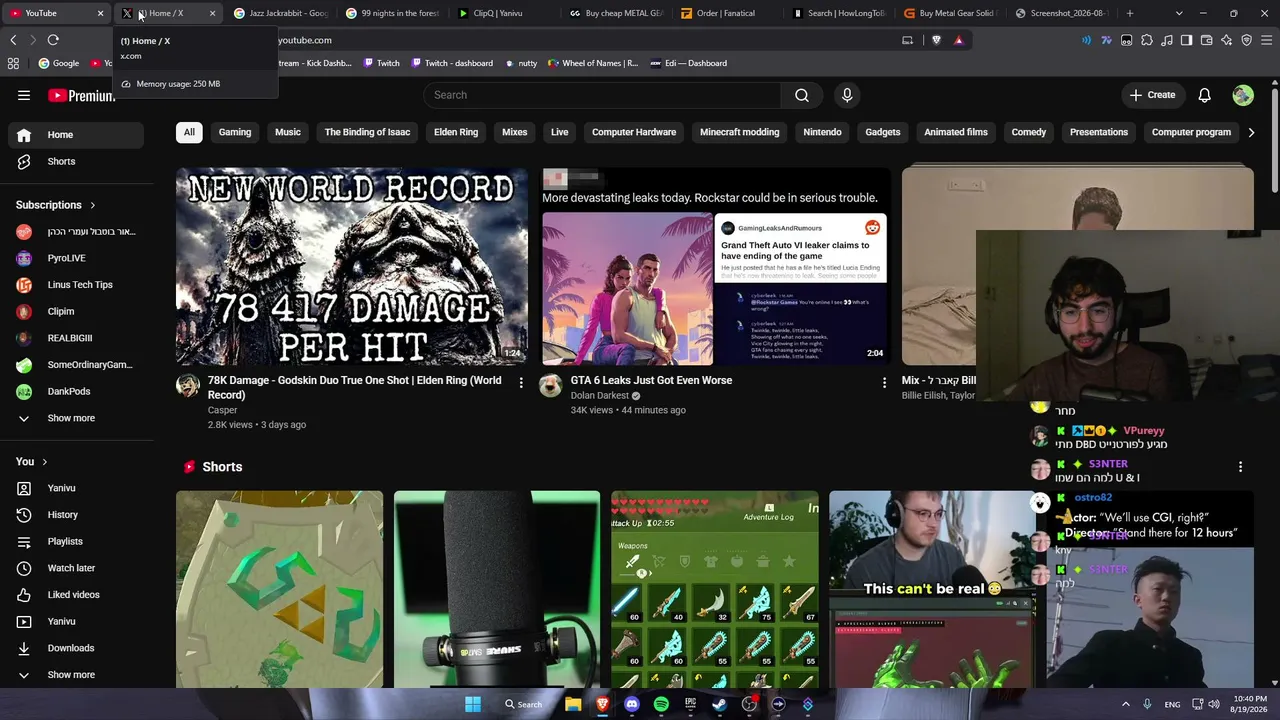The height and width of the screenshot is (720, 1280).
Task: Open YouTube notifications bell
Action: point(1205,95)
